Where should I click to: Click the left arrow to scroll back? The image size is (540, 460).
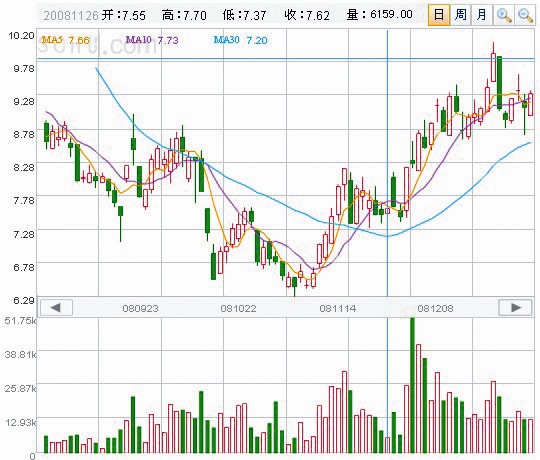tap(56, 307)
